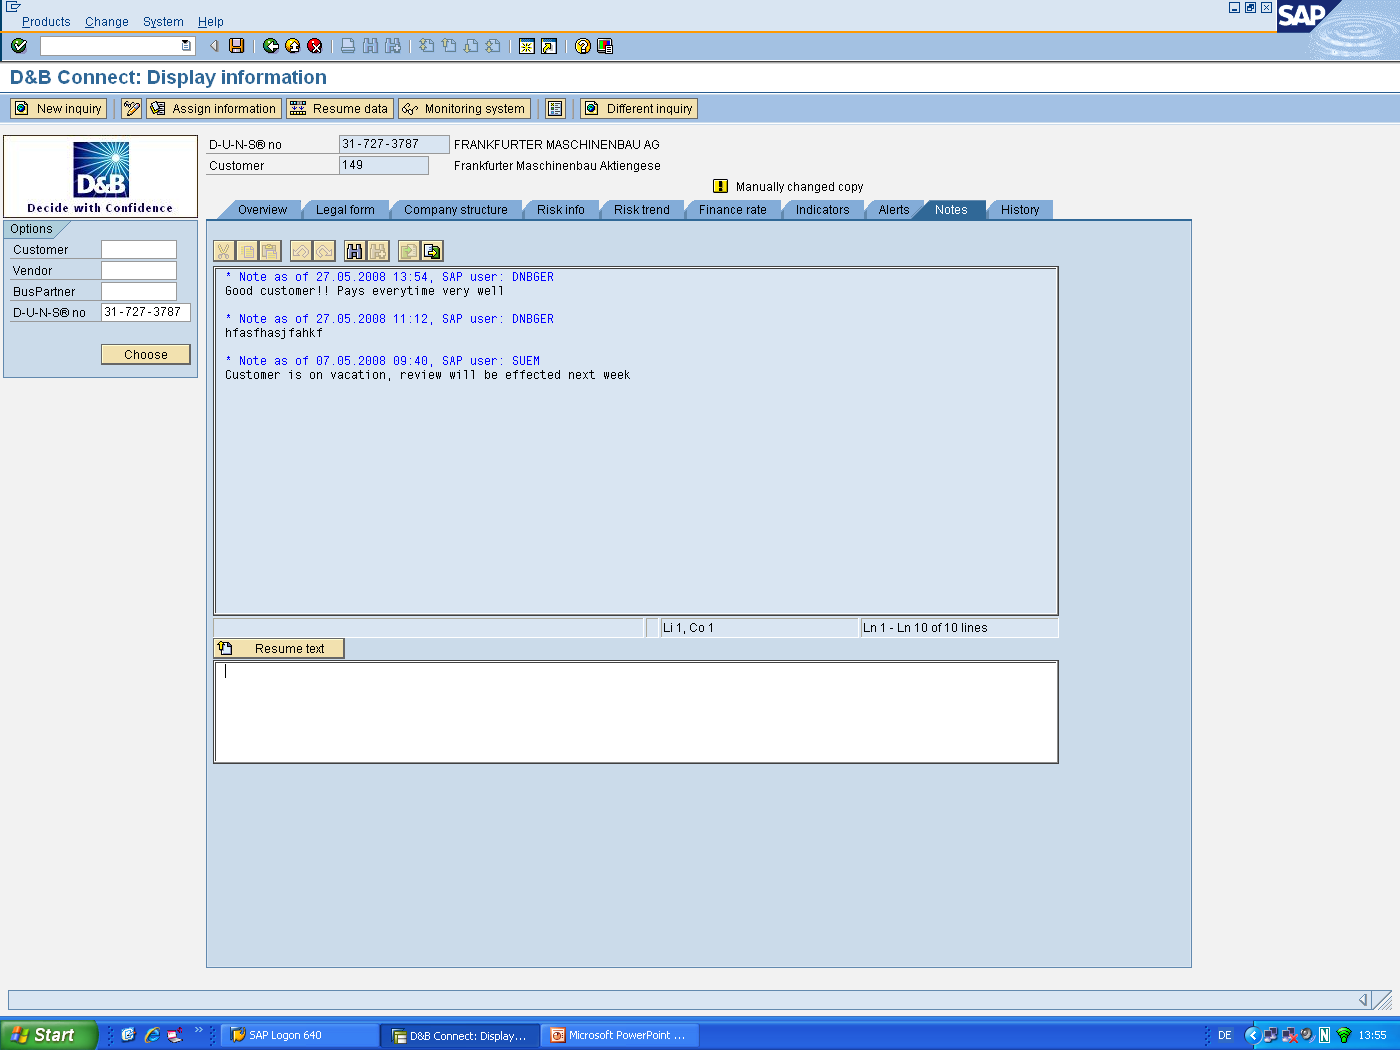Click the Cut scissors icon in notes editor
1400x1050 pixels.
click(224, 251)
